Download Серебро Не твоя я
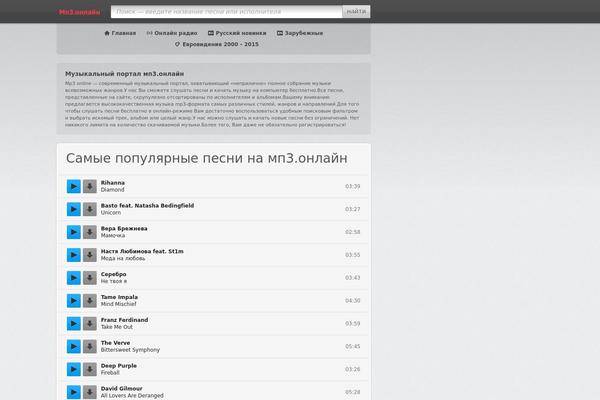This screenshot has height=400, width=600. tap(90, 278)
